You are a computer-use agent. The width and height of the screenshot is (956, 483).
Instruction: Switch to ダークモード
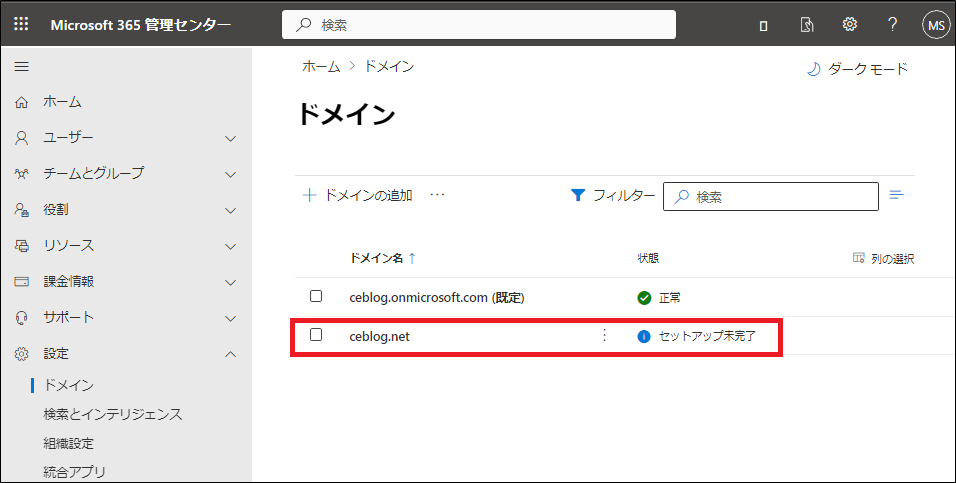click(857, 69)
